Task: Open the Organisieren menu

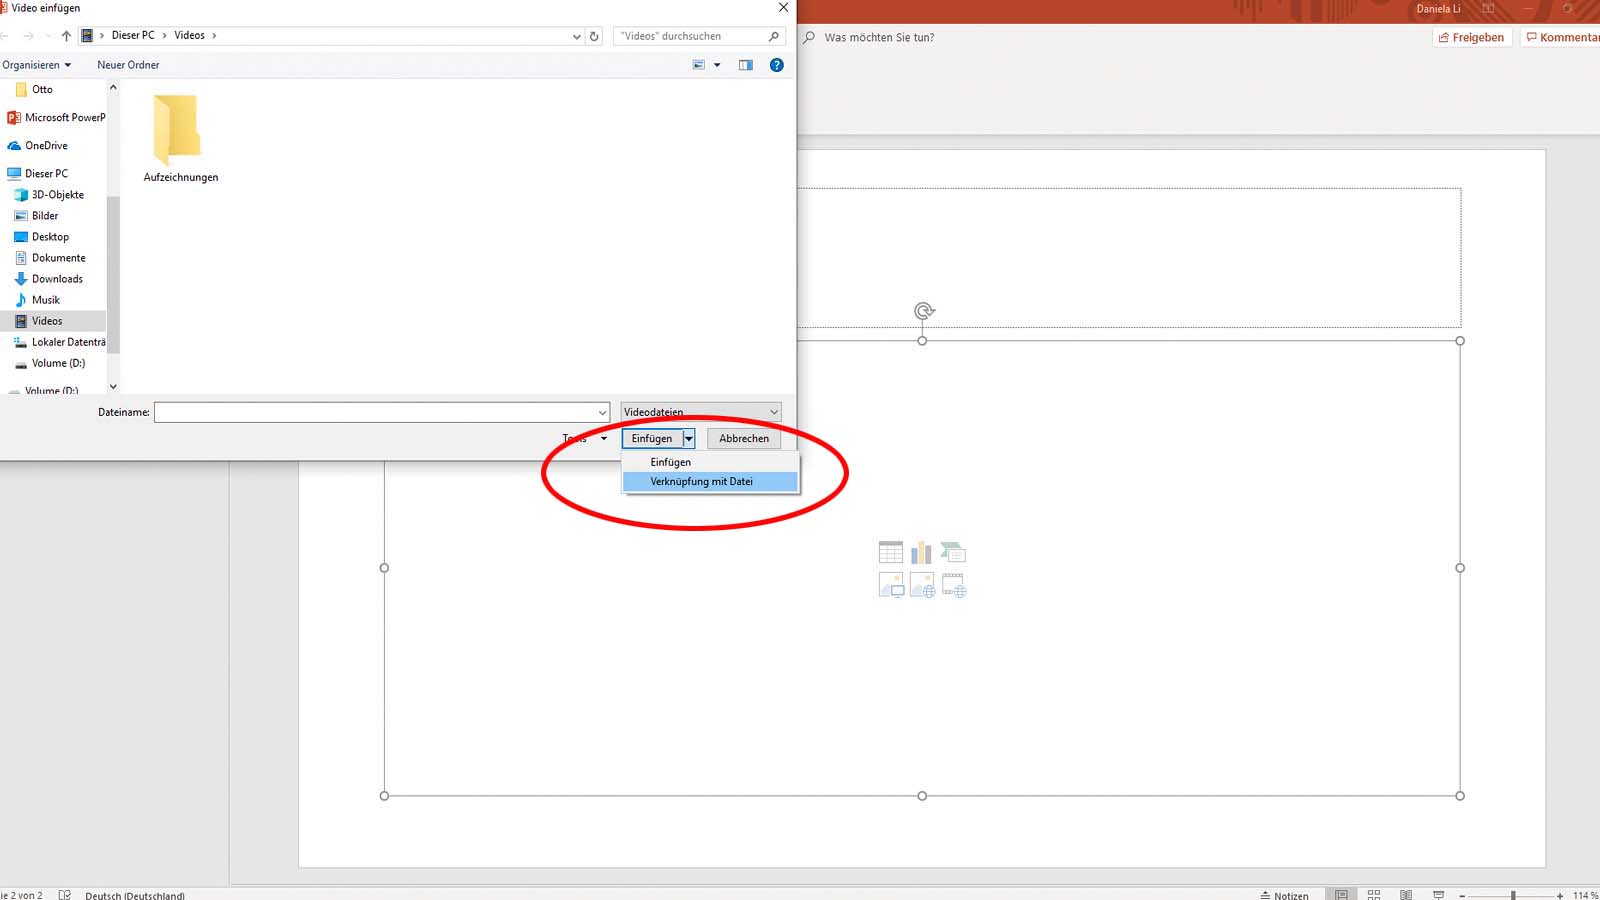Action: click(x=37, y=64)
